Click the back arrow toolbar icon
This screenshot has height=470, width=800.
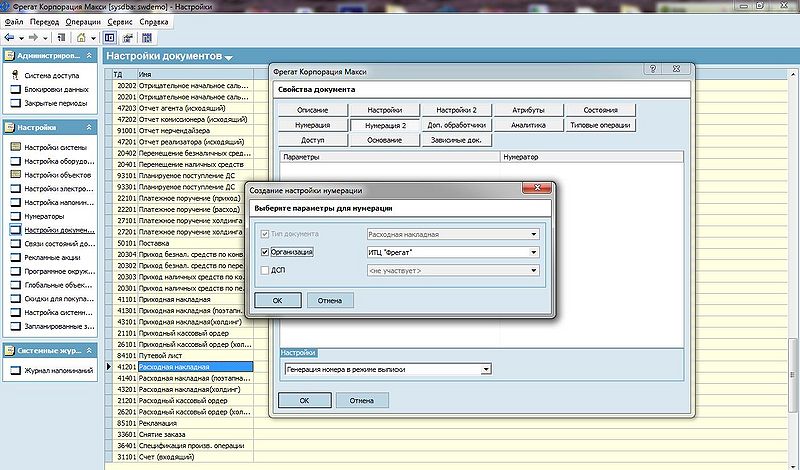[x=9, y=38]
